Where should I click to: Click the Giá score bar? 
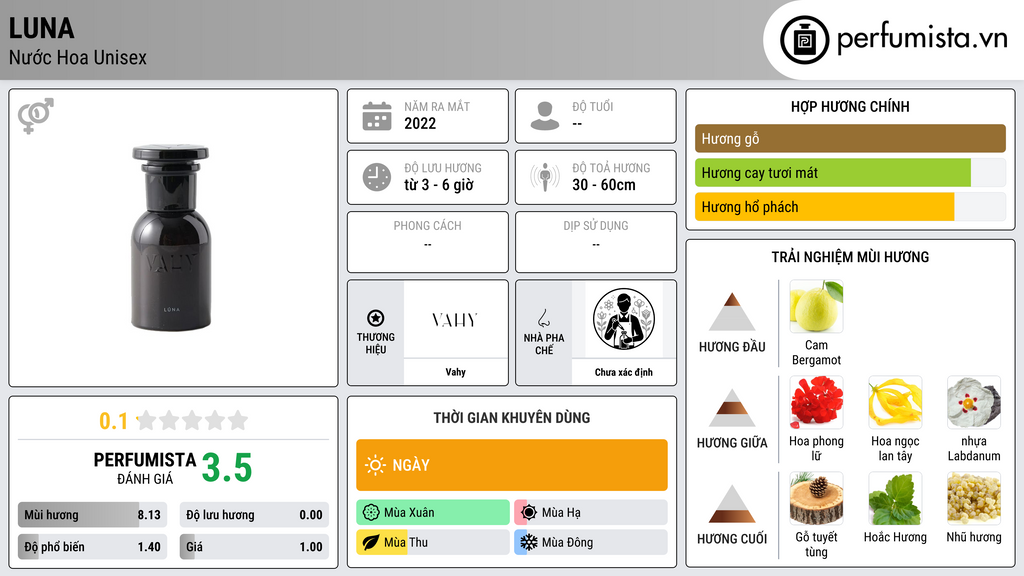tap(254, 547)
